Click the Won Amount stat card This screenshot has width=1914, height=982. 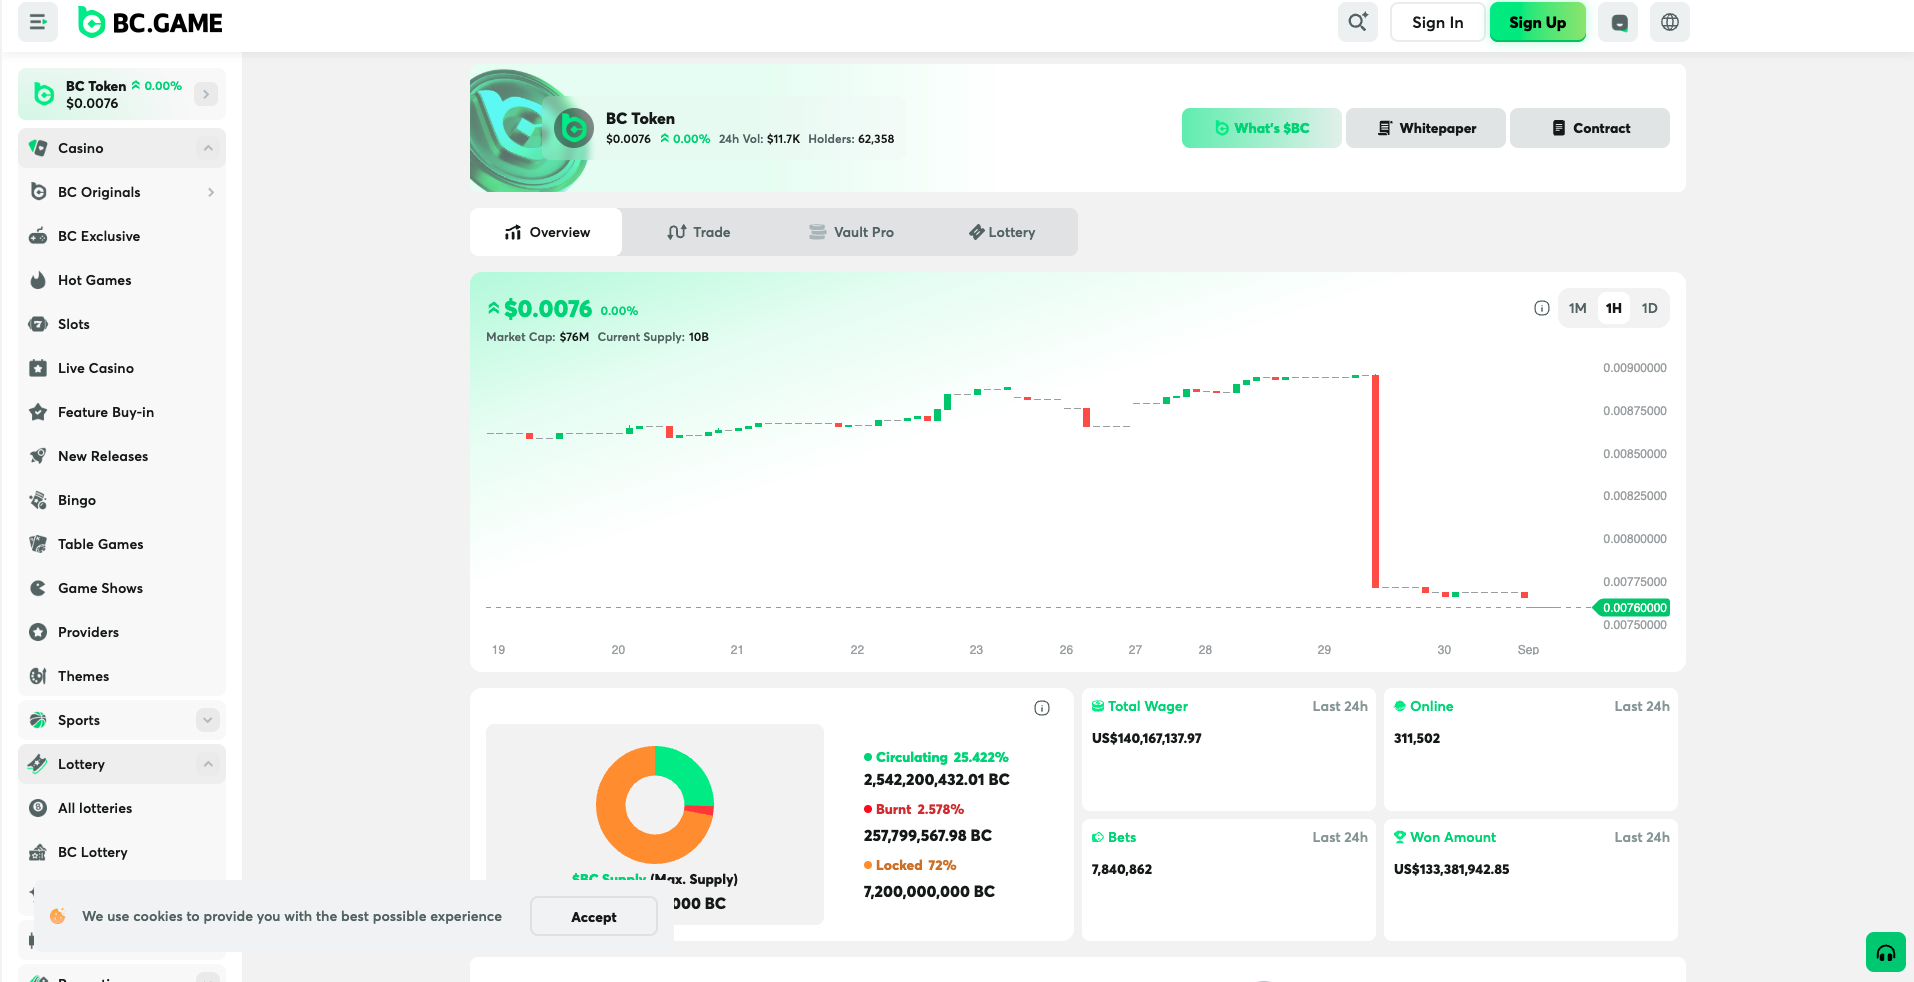point(1531,880)
